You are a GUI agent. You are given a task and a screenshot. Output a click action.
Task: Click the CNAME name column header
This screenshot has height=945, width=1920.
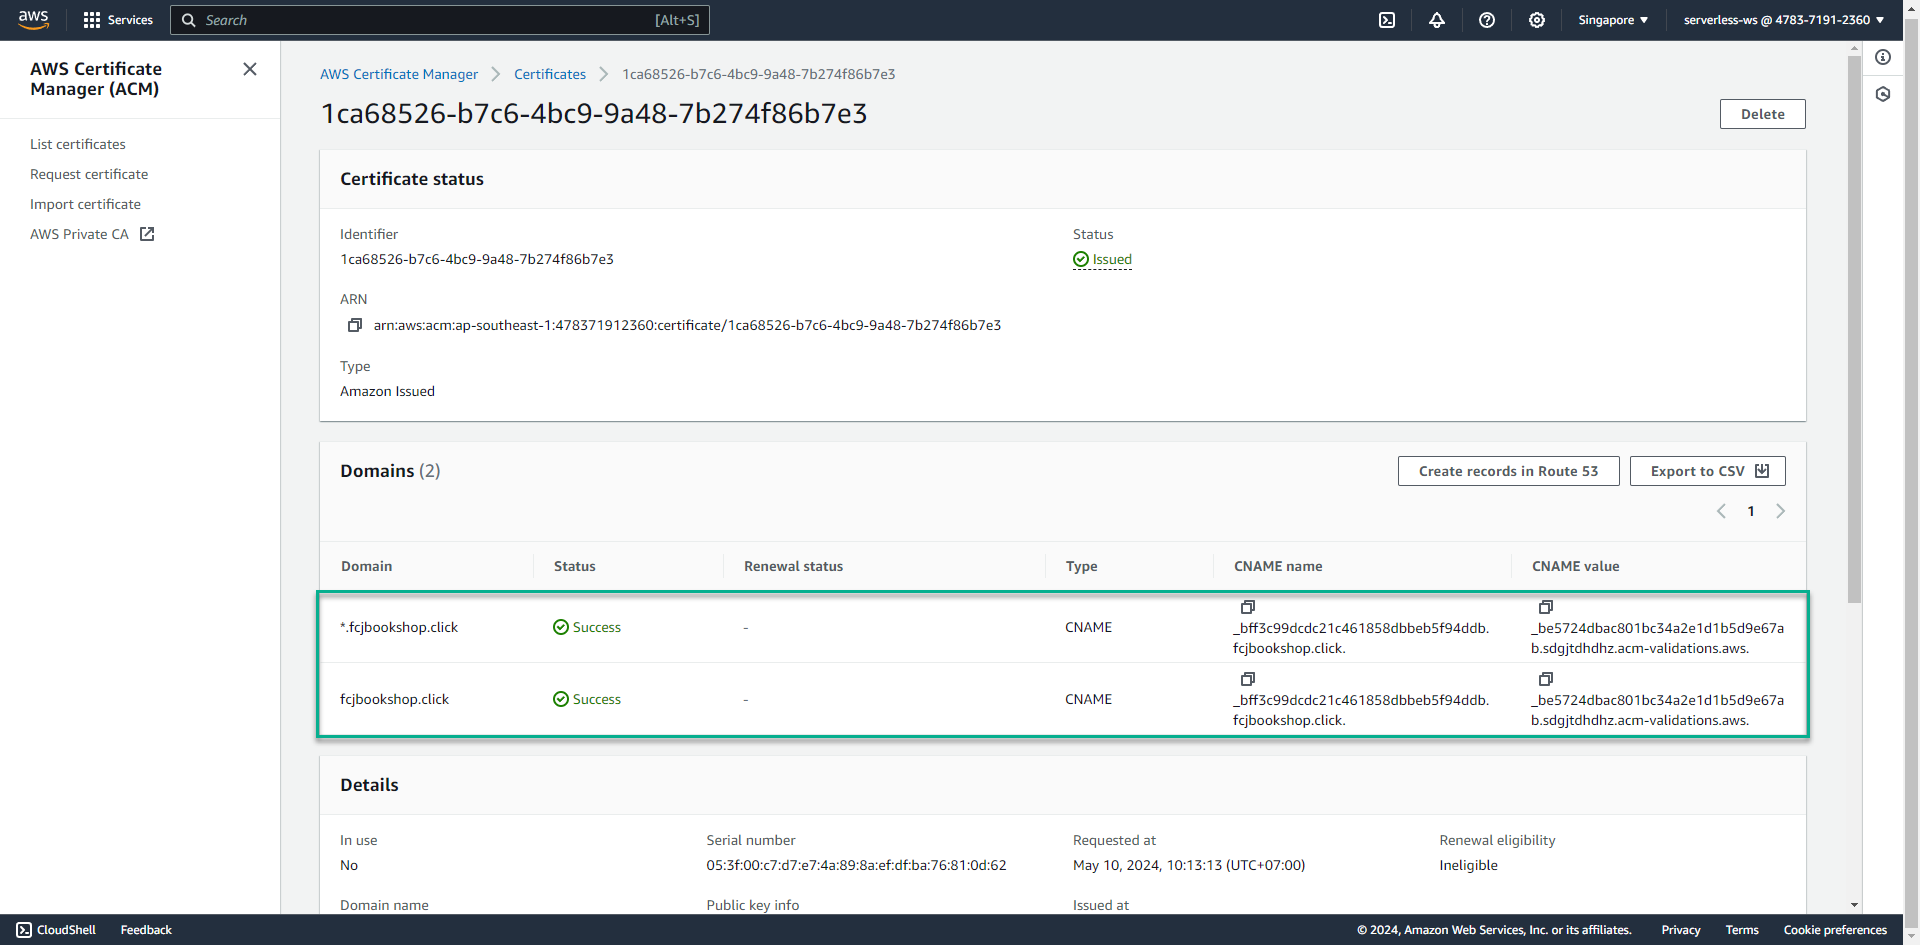tap(1278, 566)
